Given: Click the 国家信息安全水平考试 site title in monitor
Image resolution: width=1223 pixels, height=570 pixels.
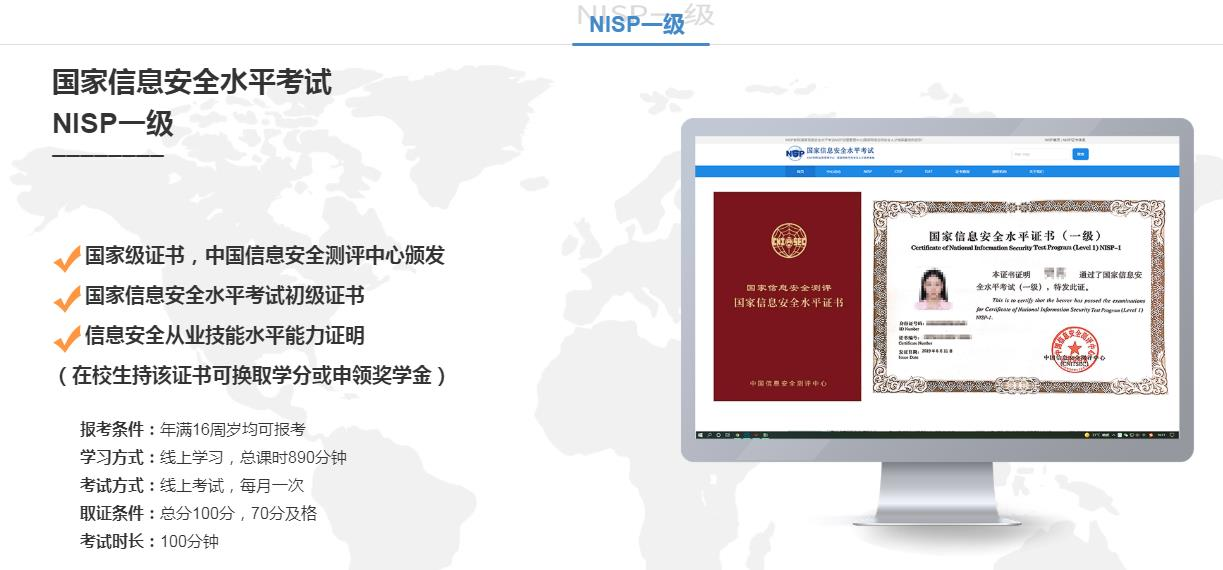Looking at the screenshot, I should click(842, 151).
